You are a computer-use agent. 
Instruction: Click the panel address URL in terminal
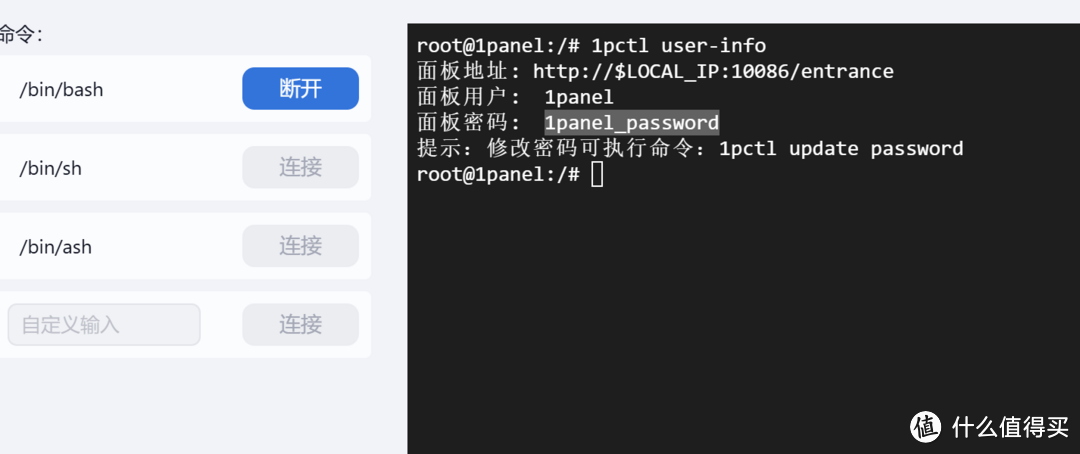coord(713,71)
